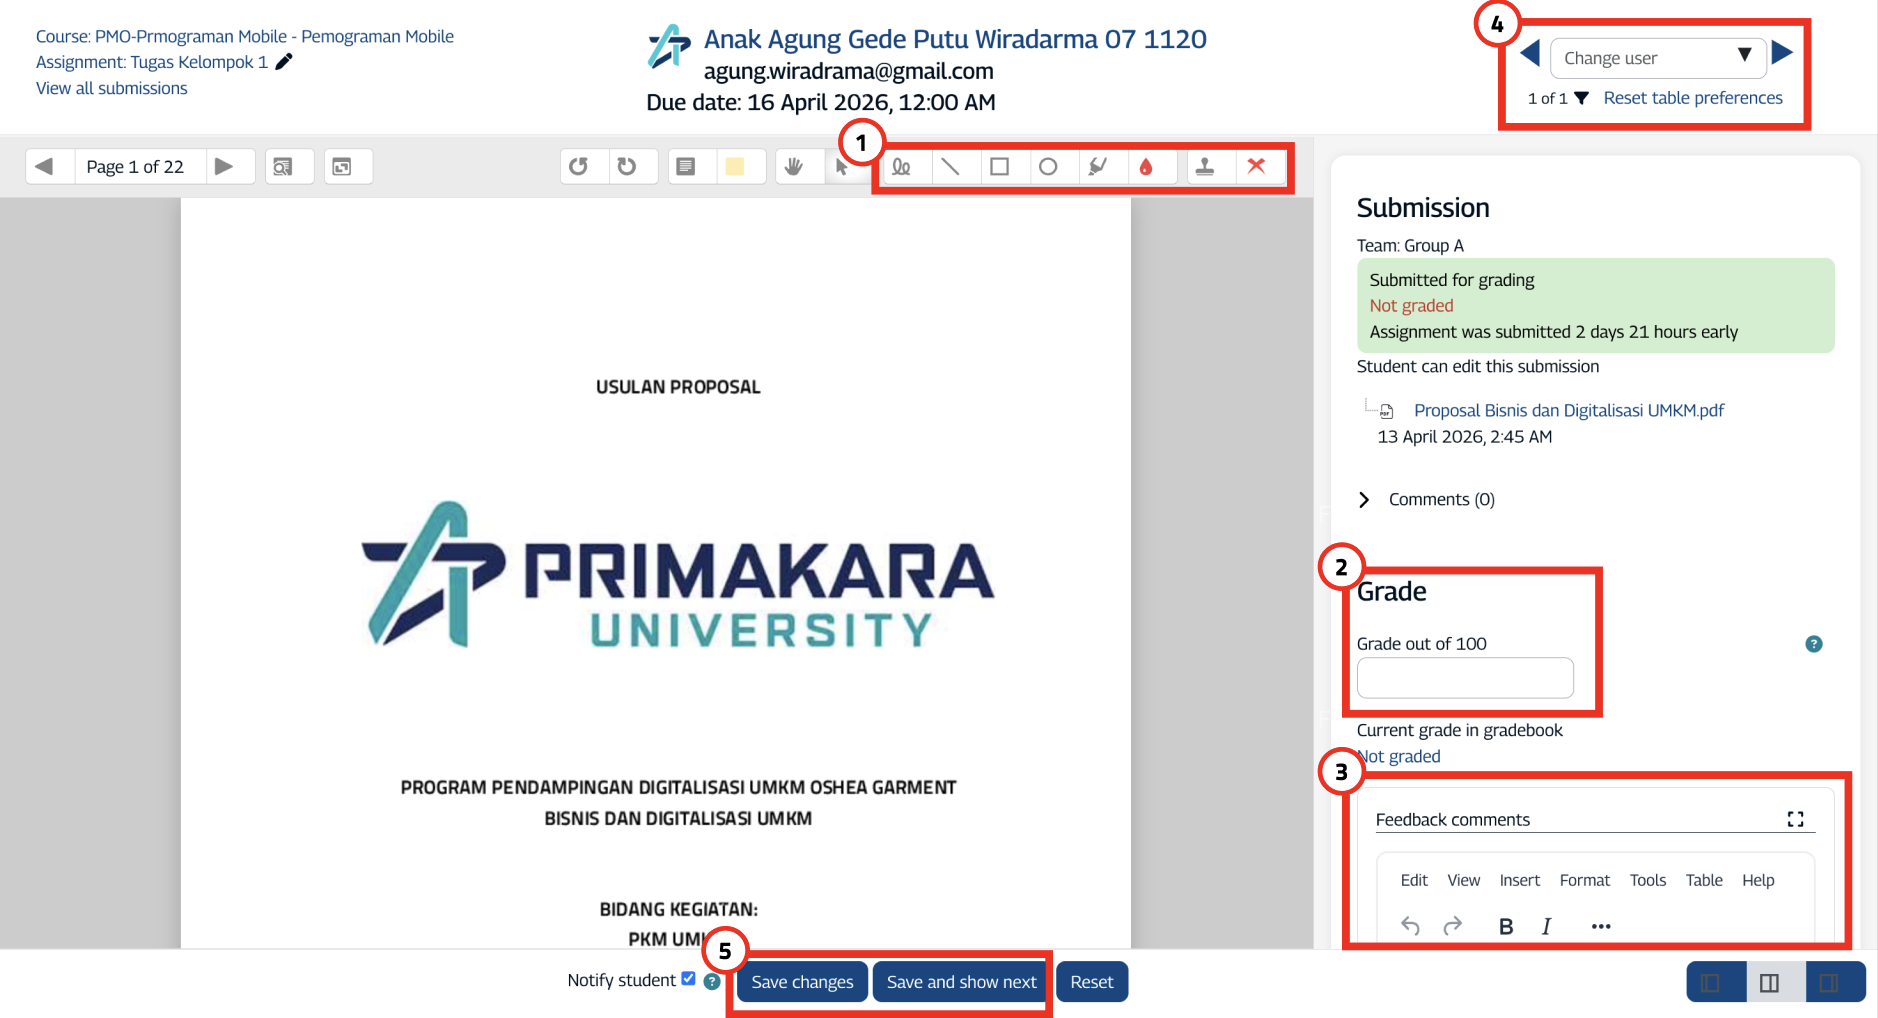Image resolution: width=1878 pixels, height=1018 pixels.
Task: Click the Page 1 of 22 selector
Action: (x=135, y=166)
